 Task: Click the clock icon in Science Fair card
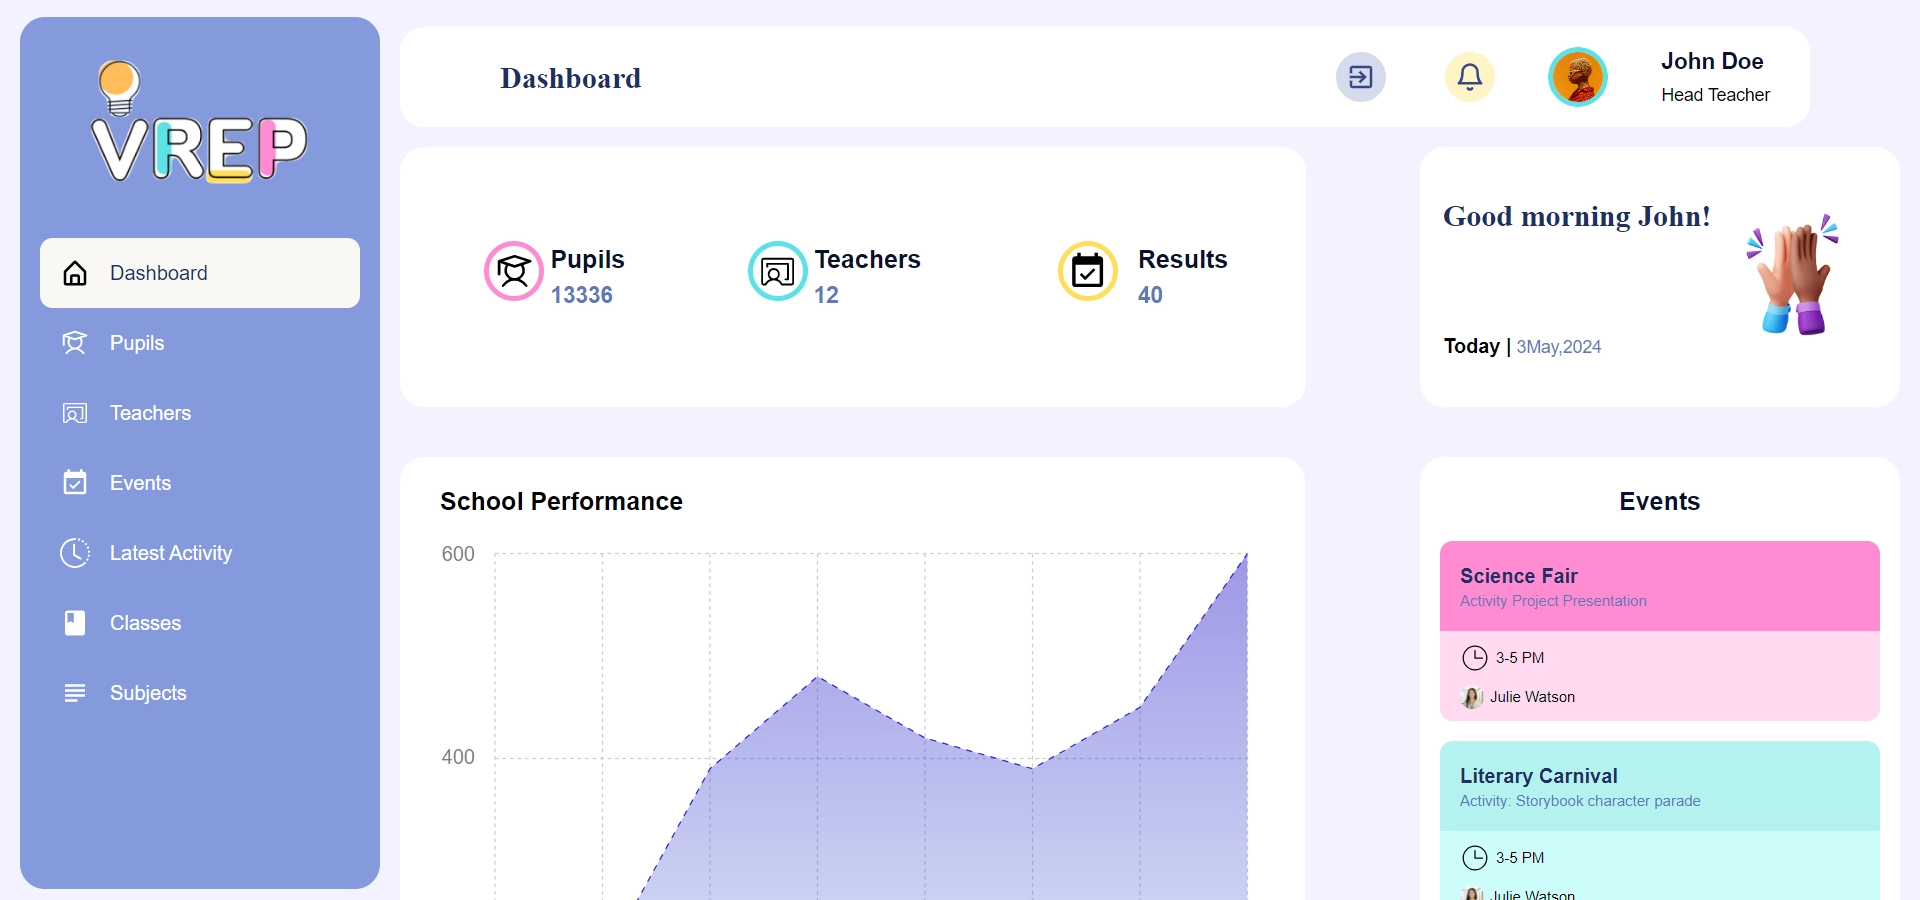1475,657
